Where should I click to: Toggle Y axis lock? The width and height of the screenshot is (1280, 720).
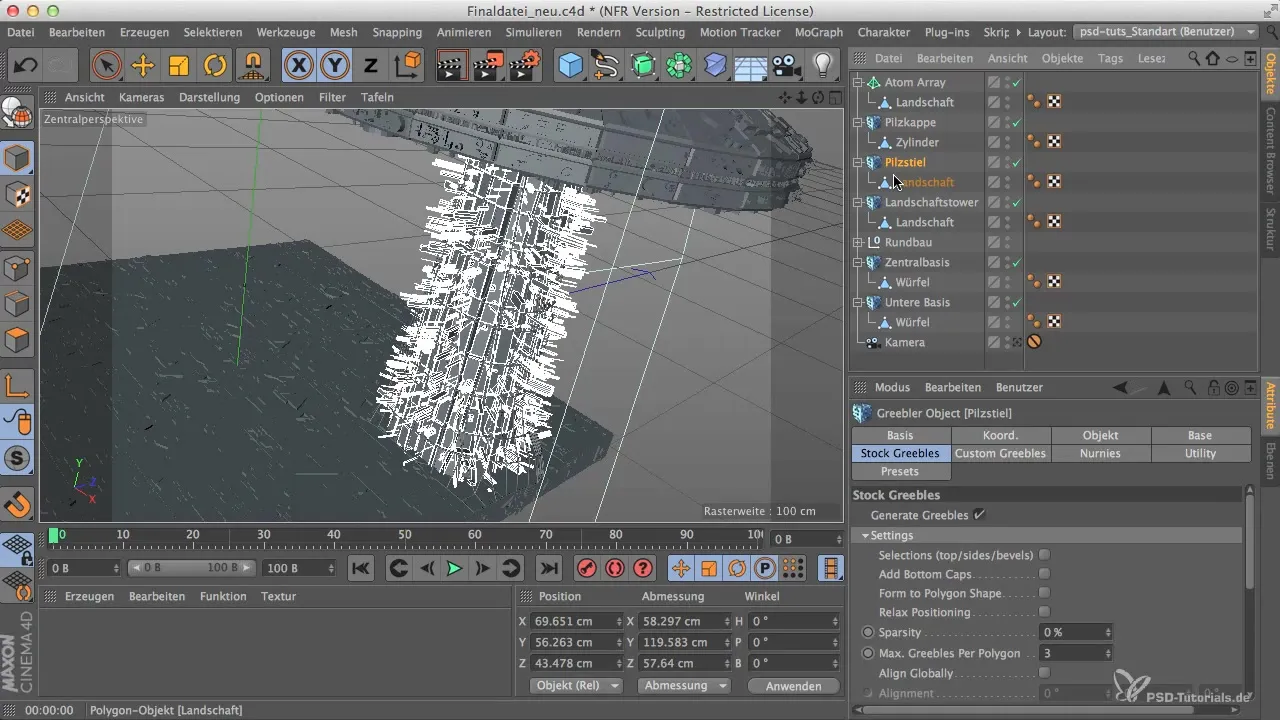(x=334, y=66)
